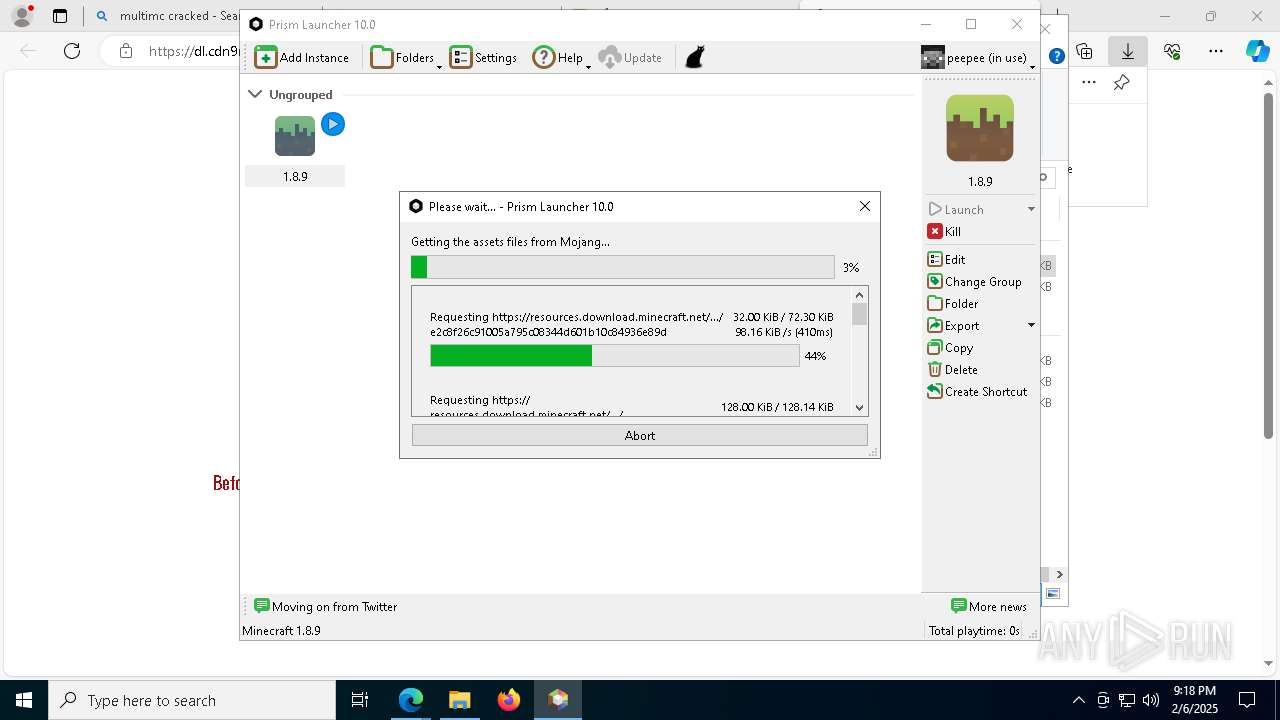Close the Please wait dialog

(x=865, y=206)
